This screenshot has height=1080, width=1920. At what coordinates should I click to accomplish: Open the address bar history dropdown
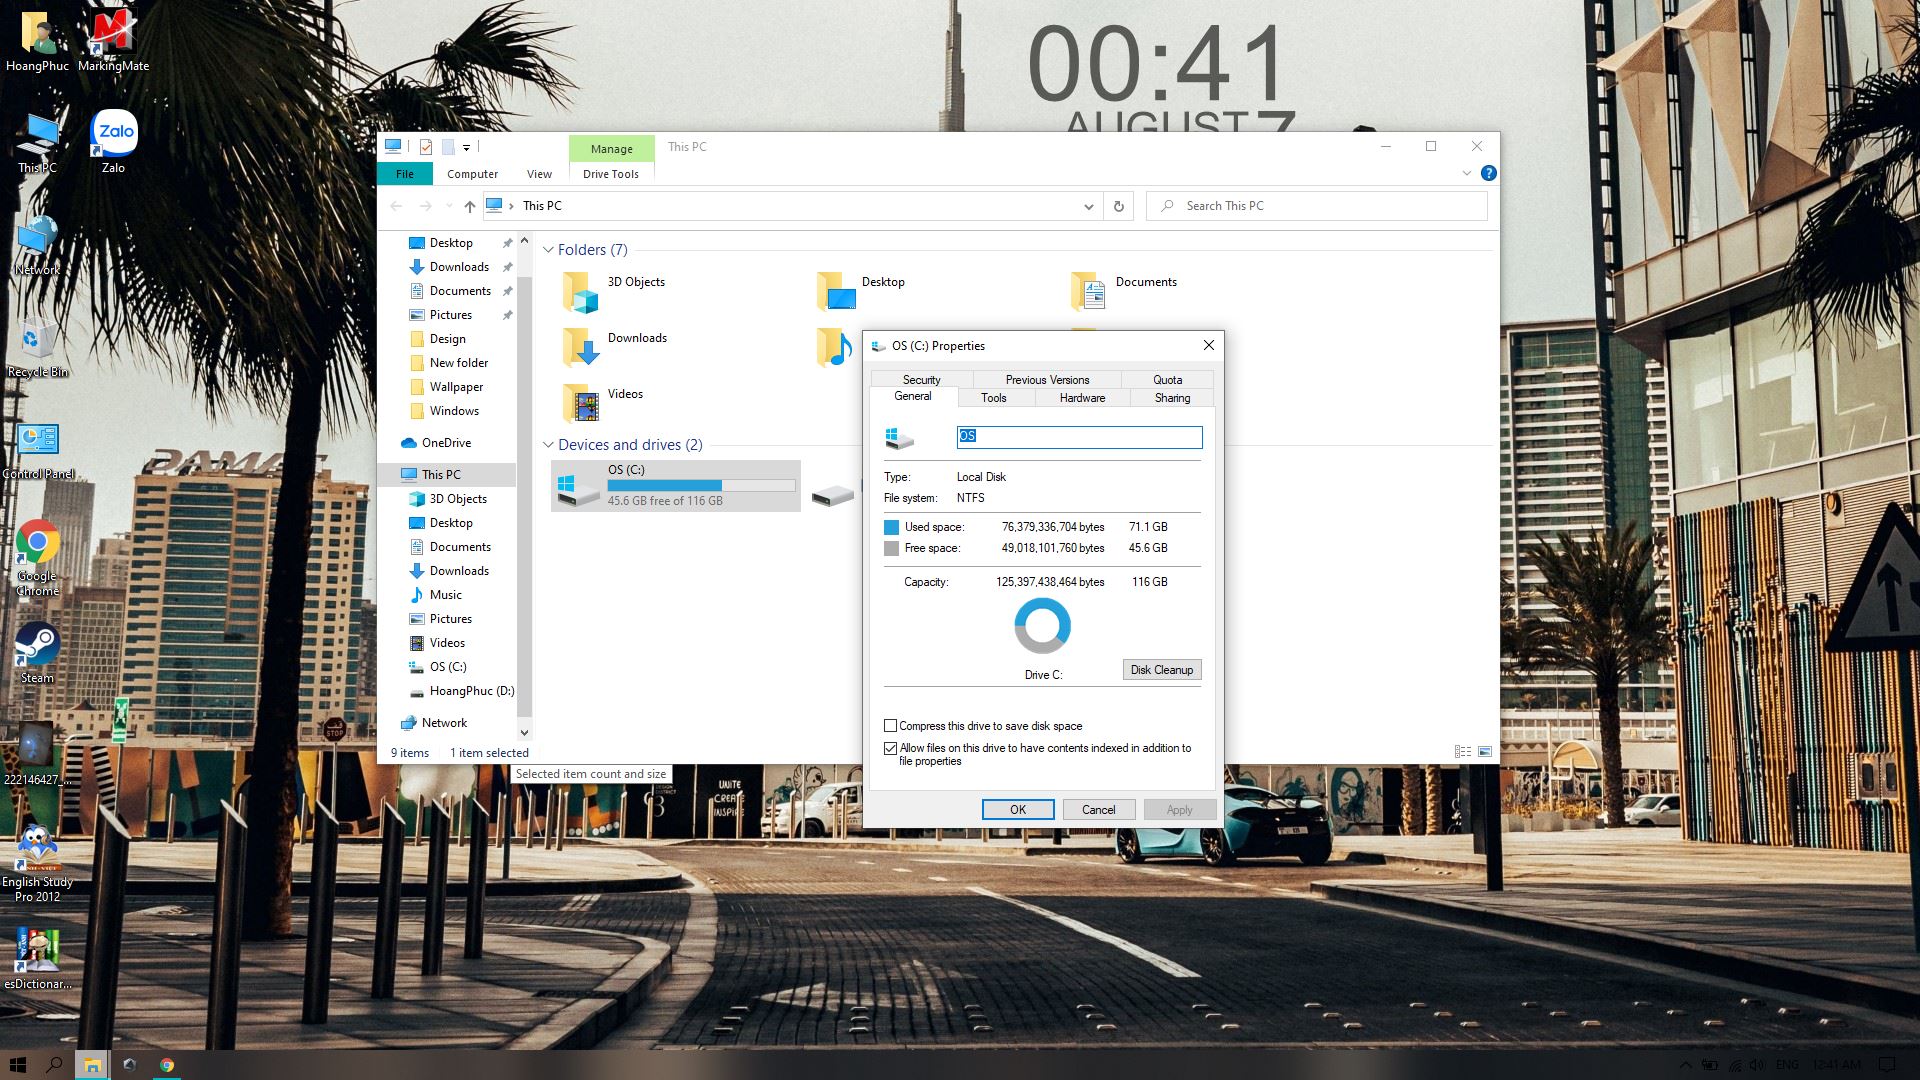(1088, 206)
